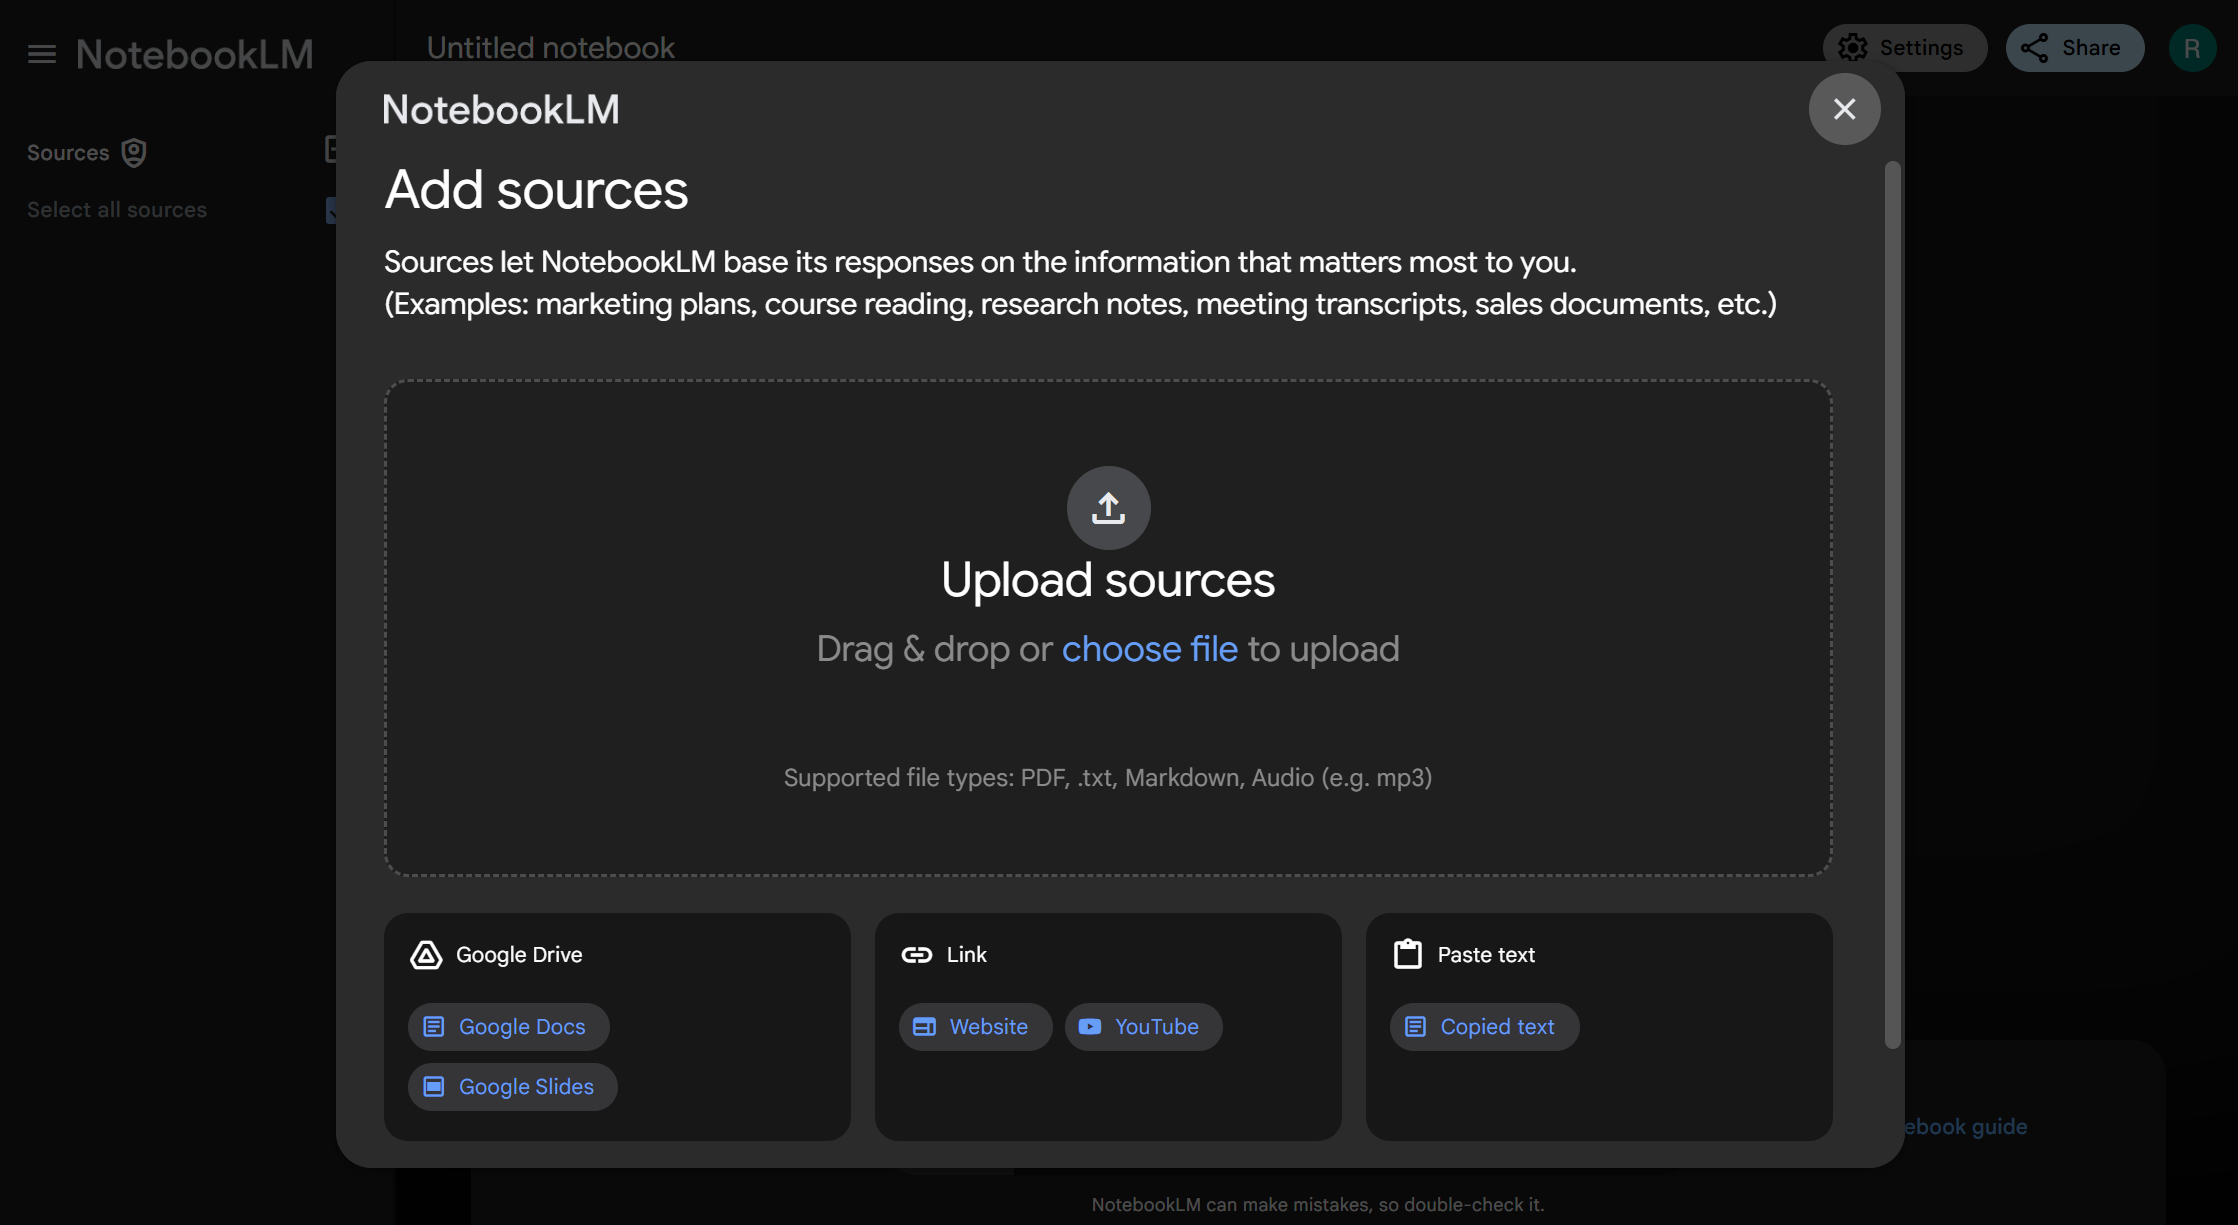This screenshot has height=1225, width=2238.
Task: Click the Paste text section label
Action: pos(1486,955)
